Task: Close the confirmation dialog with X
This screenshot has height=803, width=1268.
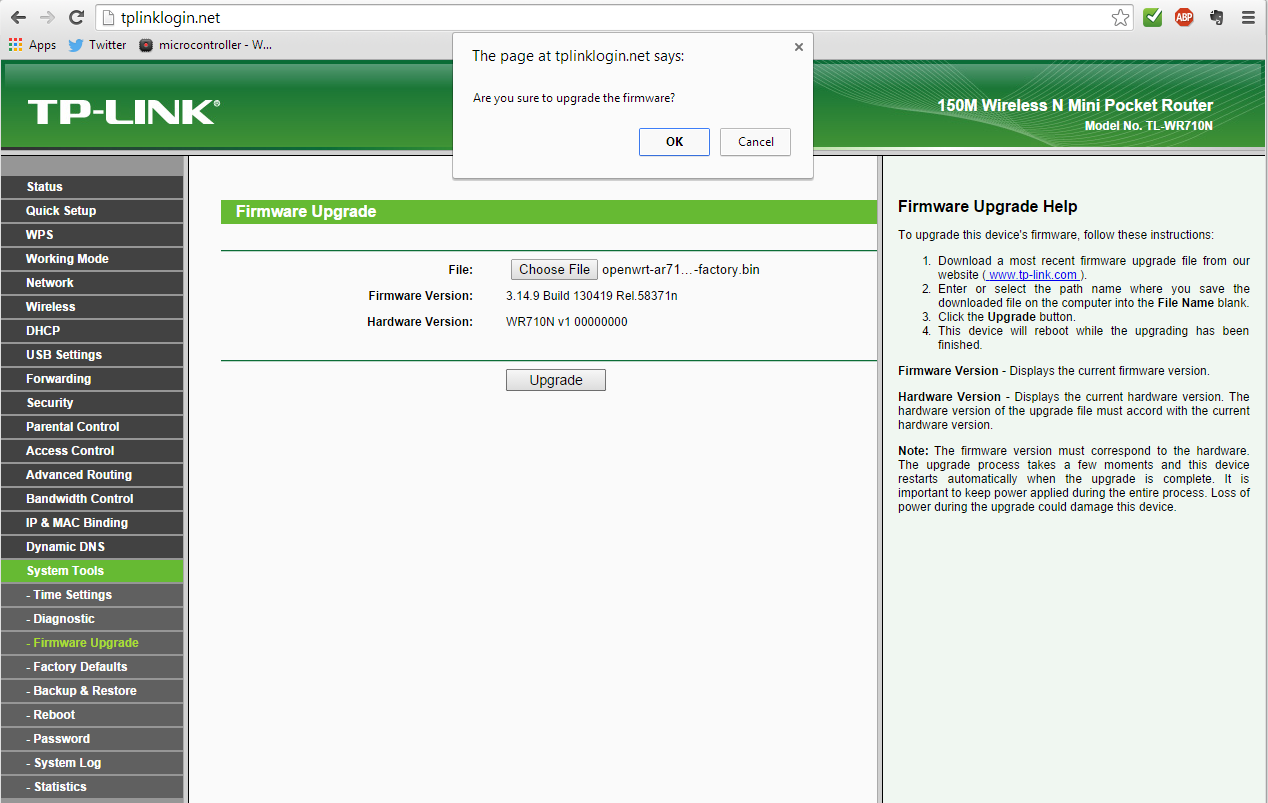Action: click(798, 47)
